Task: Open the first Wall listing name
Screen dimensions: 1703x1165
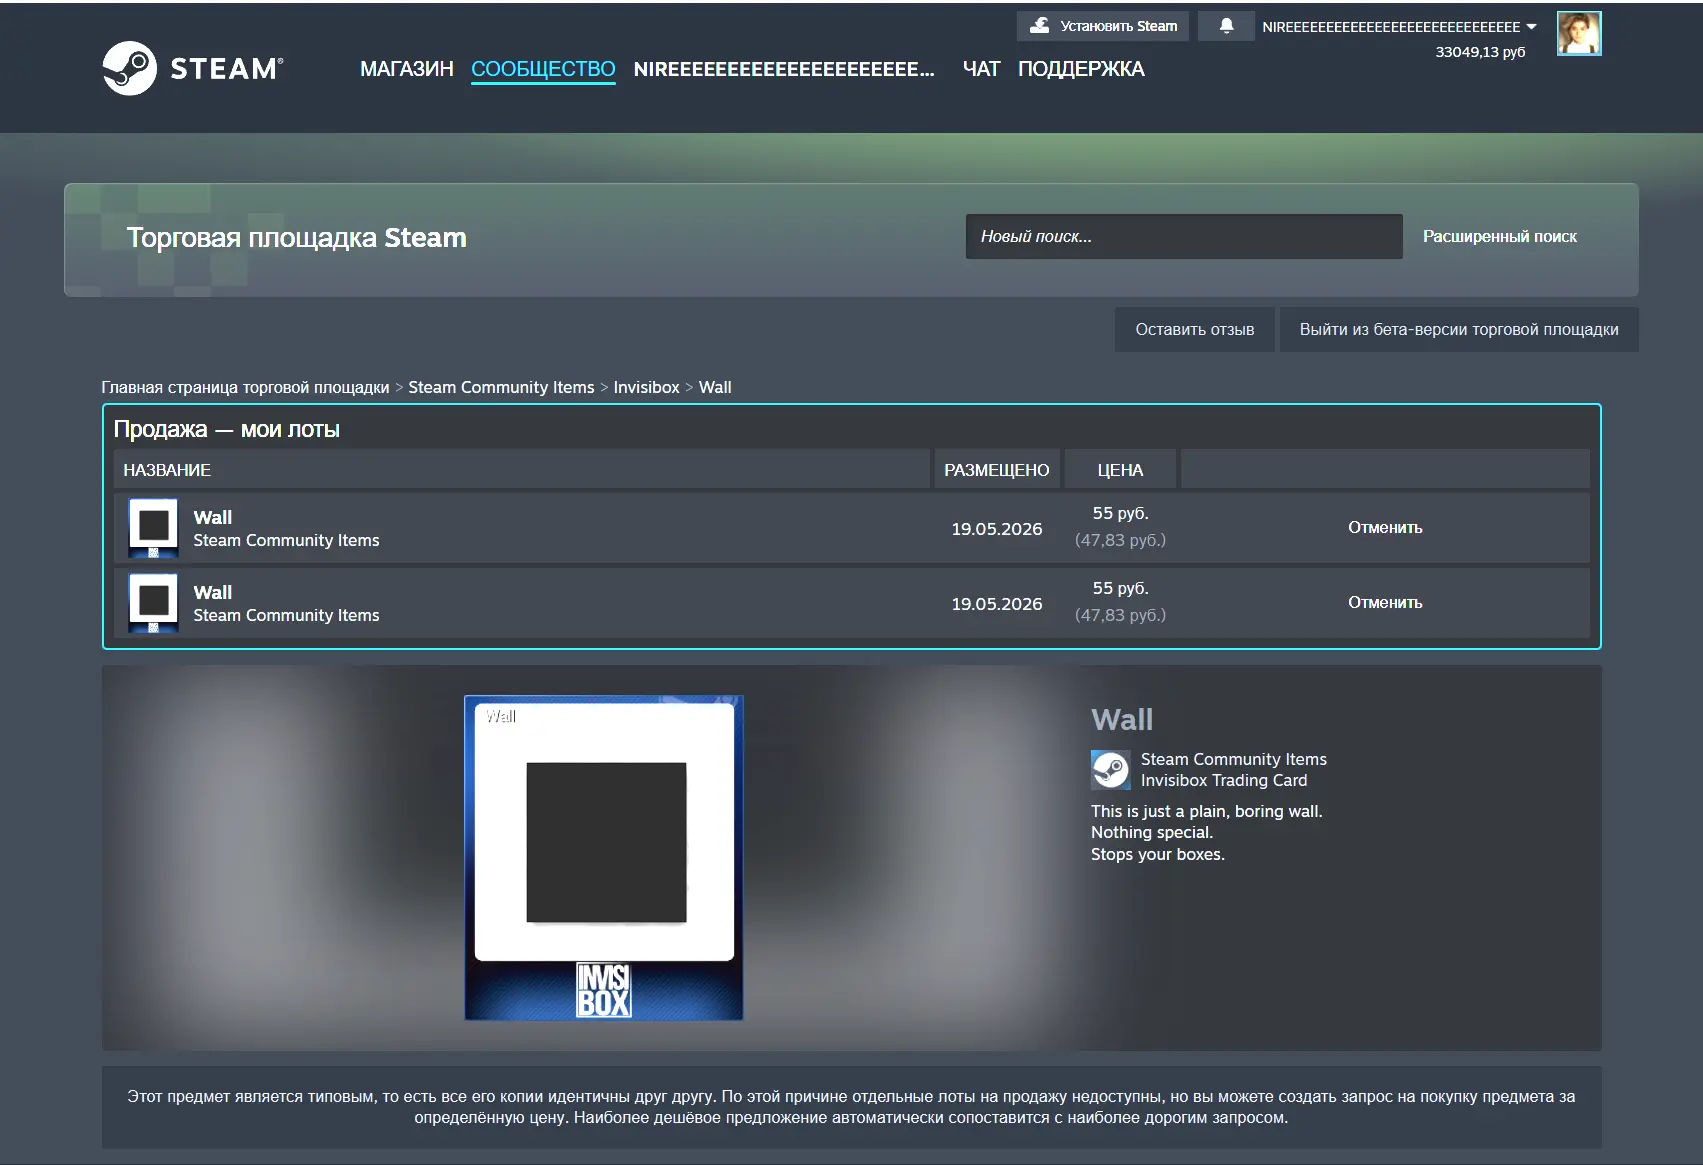Action: pos(213,517)
